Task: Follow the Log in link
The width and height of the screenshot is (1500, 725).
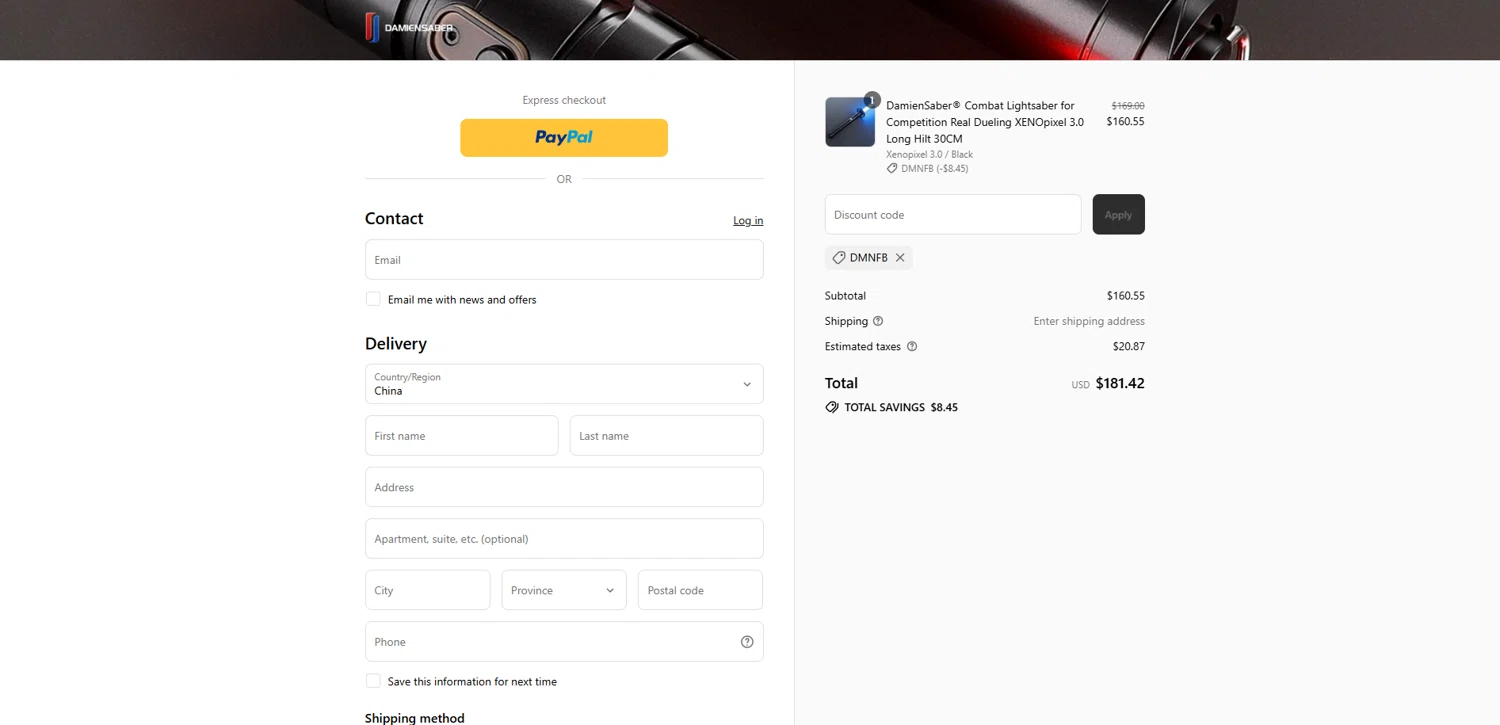Action: pos(748,220)
